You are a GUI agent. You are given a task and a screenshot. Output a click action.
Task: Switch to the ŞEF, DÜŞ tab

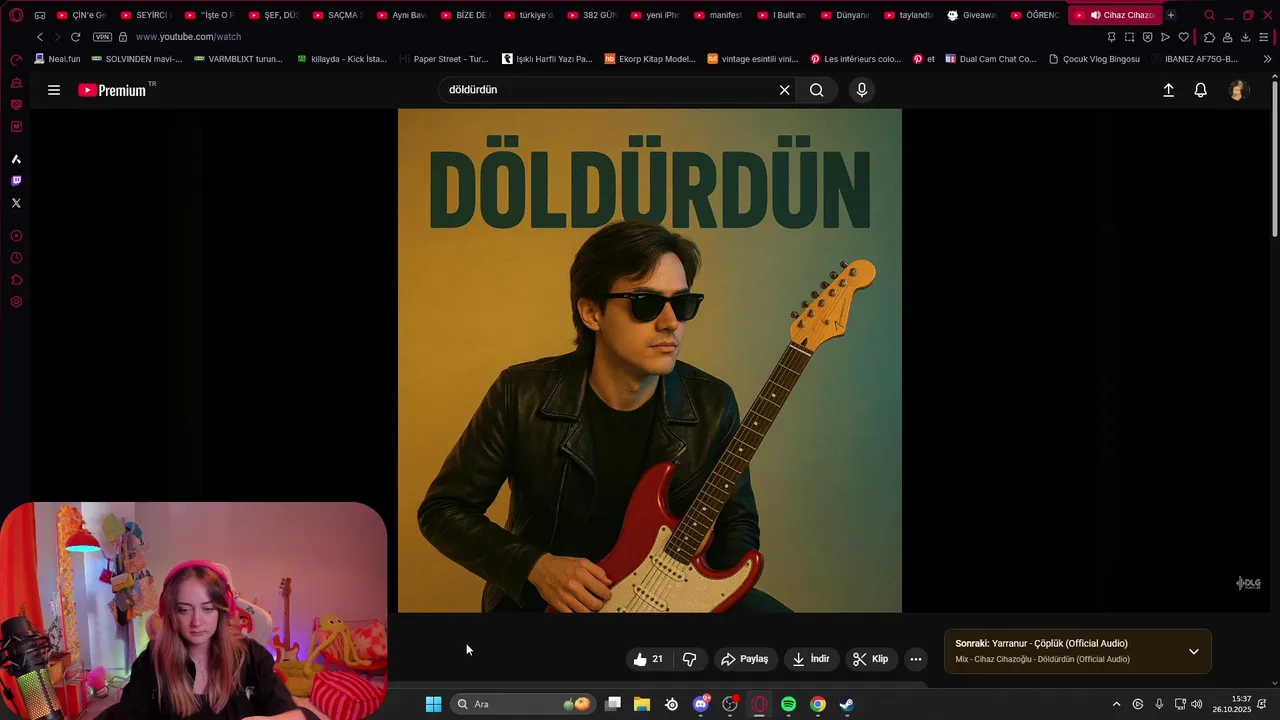[x=273, y=15]
